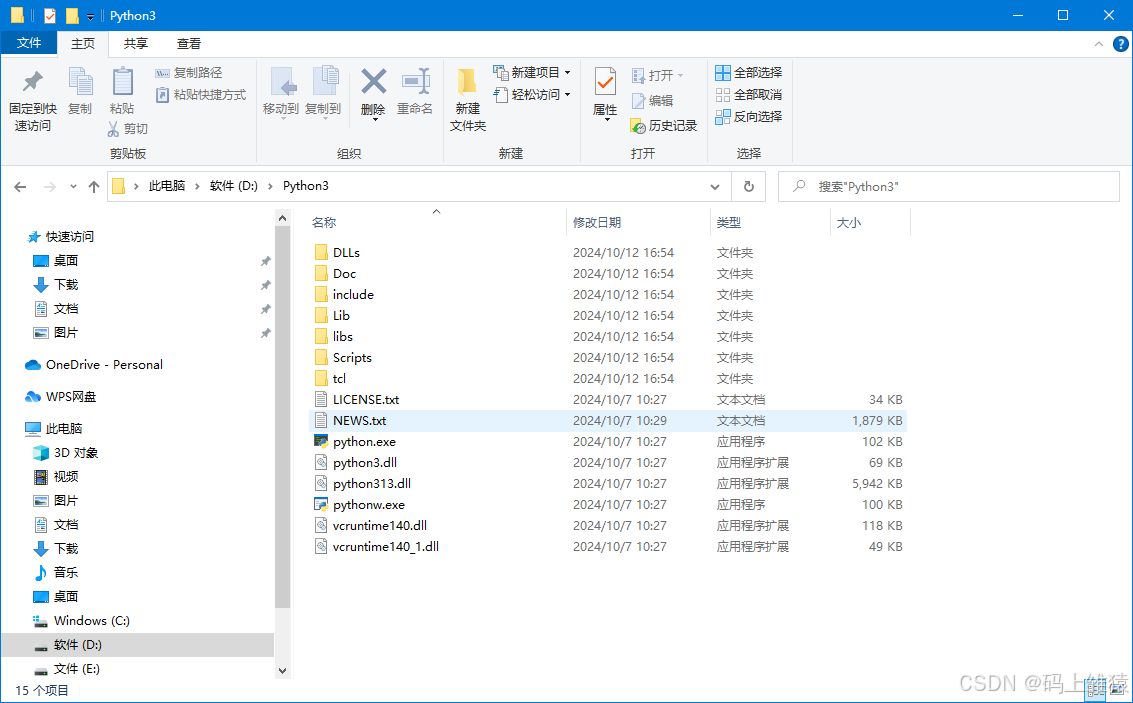Click Copy path (复制路径)
This screenshot has width=1133, height=703.
[x=189, y=73]
